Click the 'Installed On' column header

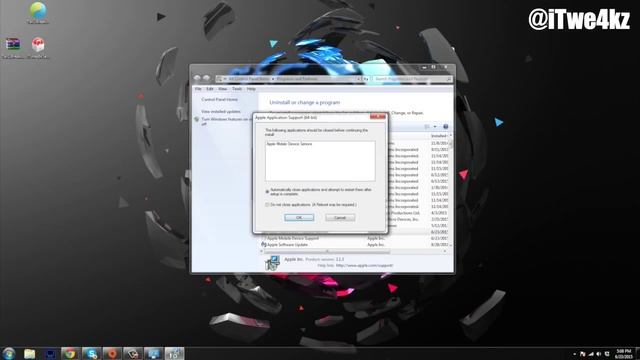pos(440,136)
